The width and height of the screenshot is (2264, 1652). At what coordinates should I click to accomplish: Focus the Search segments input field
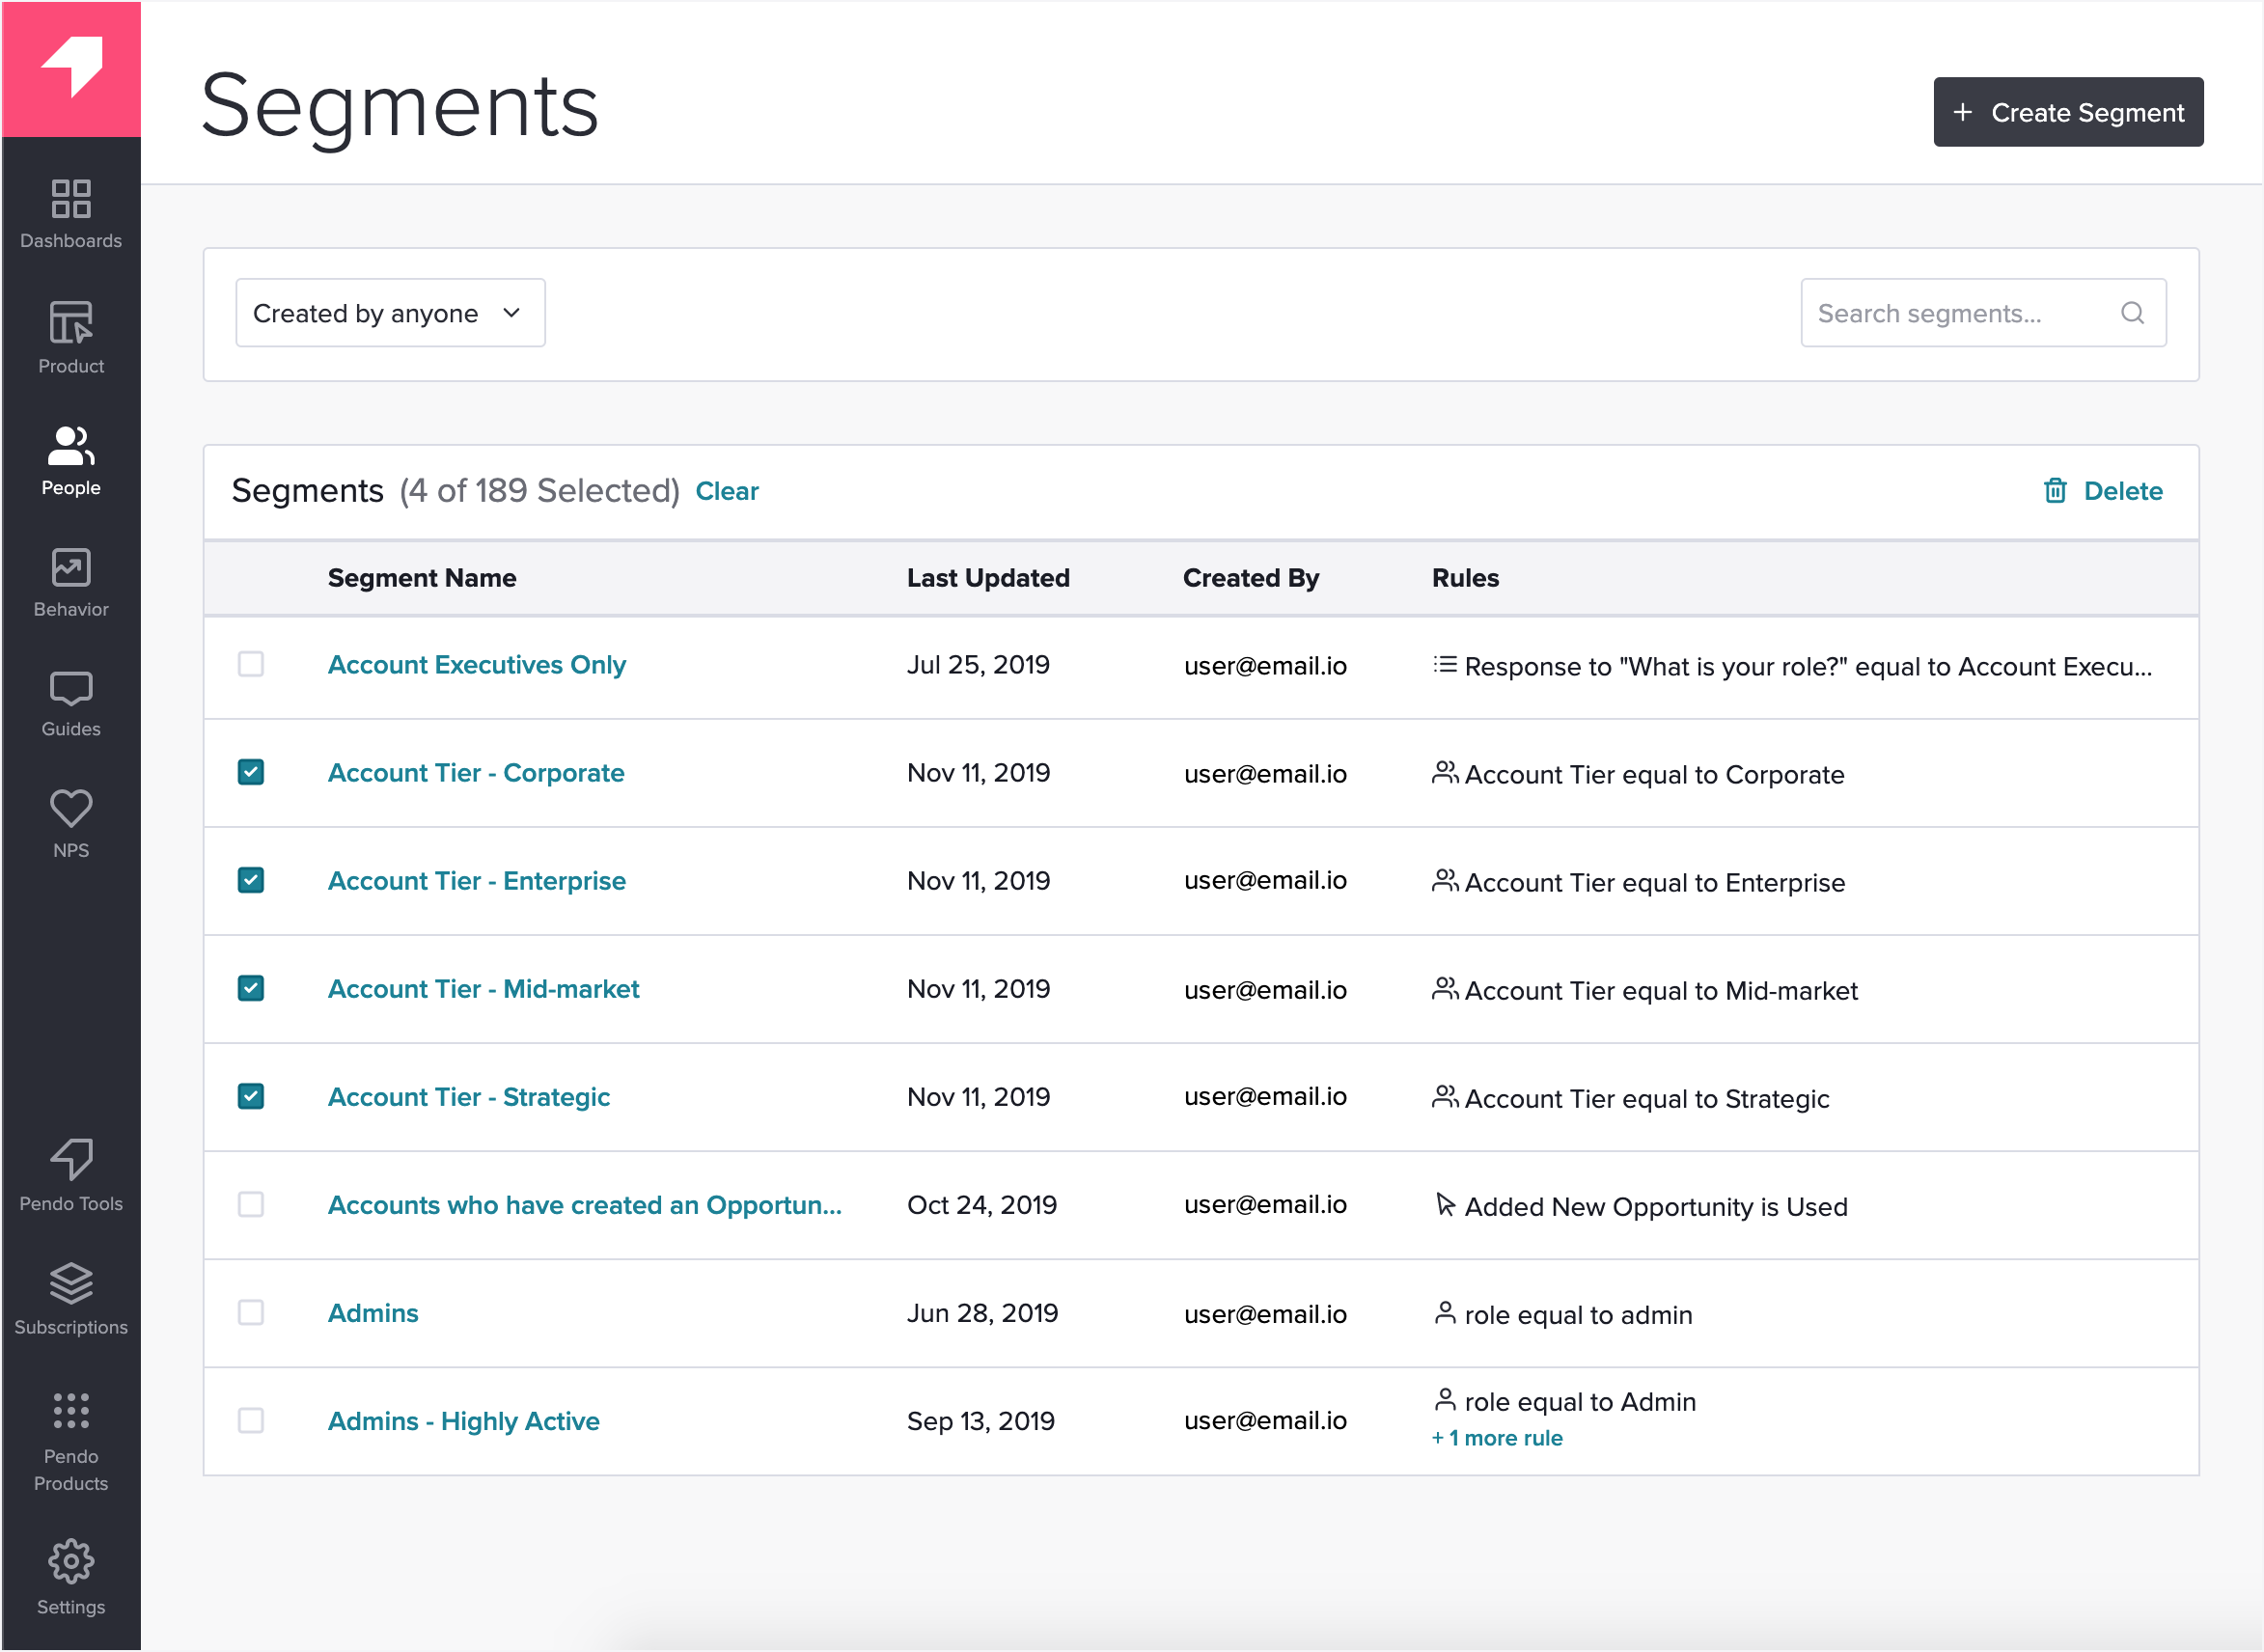(x=1984, y=313)
